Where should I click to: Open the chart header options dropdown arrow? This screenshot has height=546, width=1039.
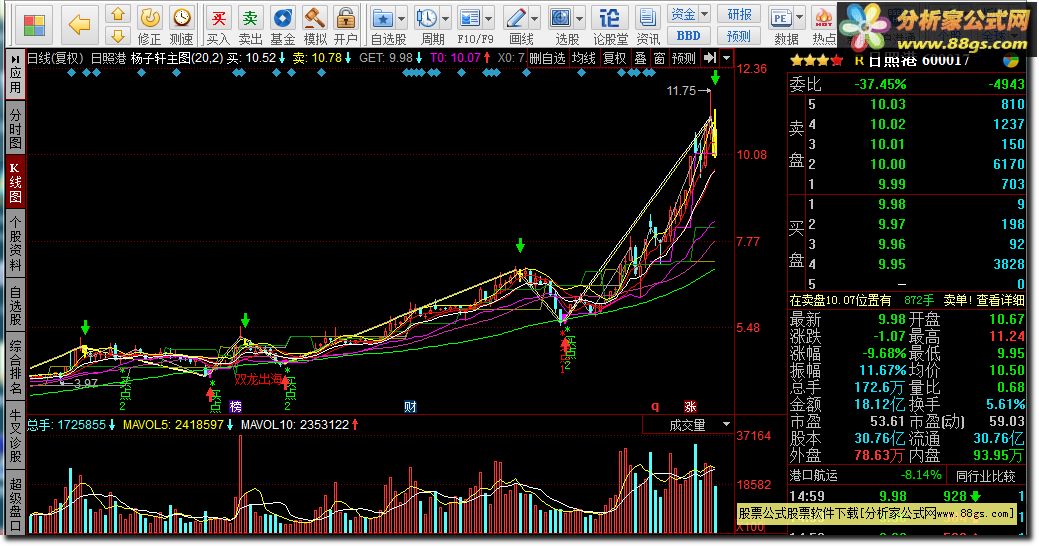(x=727, y=58)
